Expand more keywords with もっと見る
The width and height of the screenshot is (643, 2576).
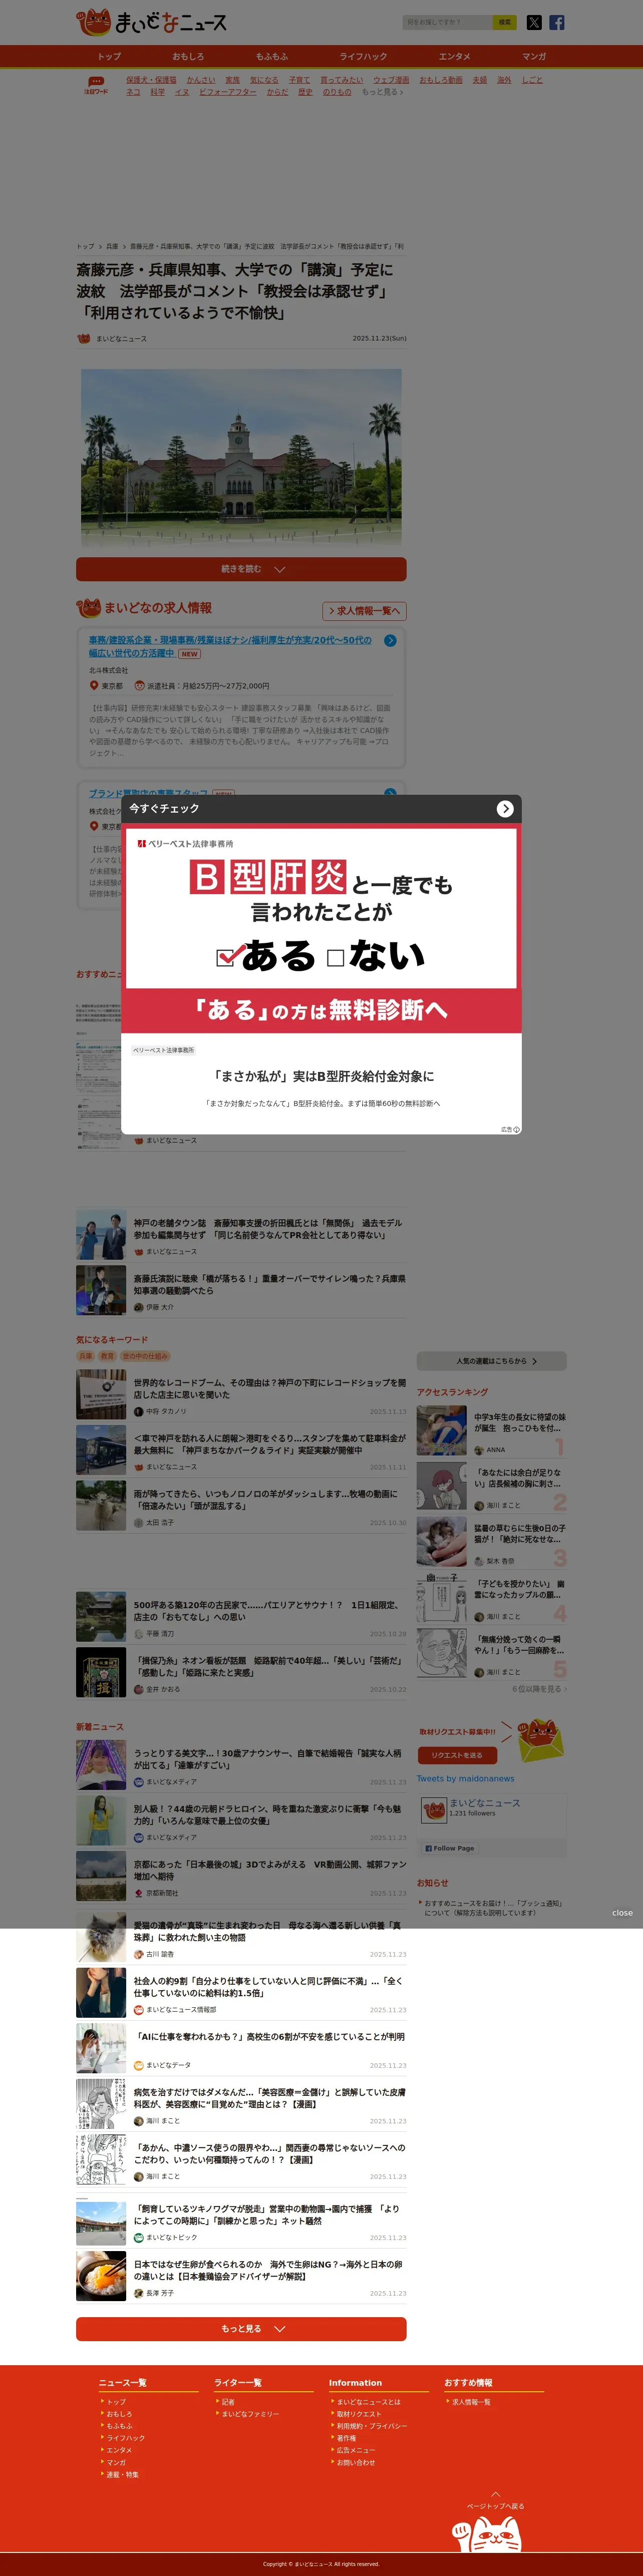tap(382, 92)
